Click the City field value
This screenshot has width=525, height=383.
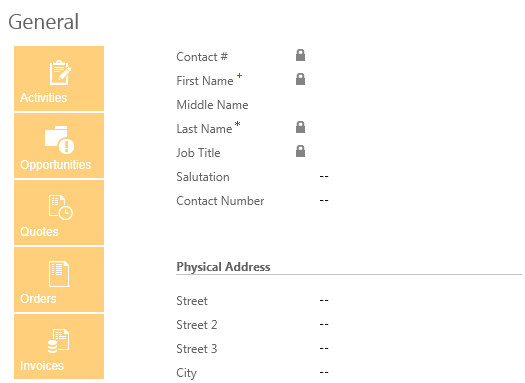[324, 372]
